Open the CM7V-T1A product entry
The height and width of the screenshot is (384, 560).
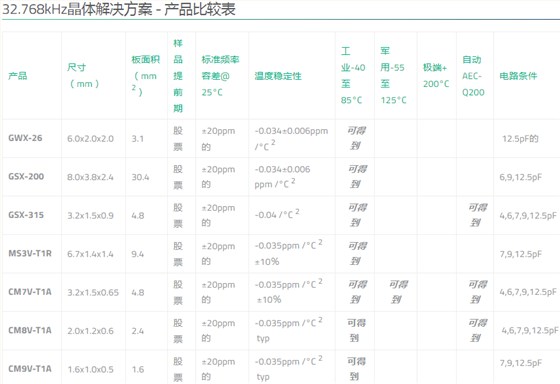30,292
